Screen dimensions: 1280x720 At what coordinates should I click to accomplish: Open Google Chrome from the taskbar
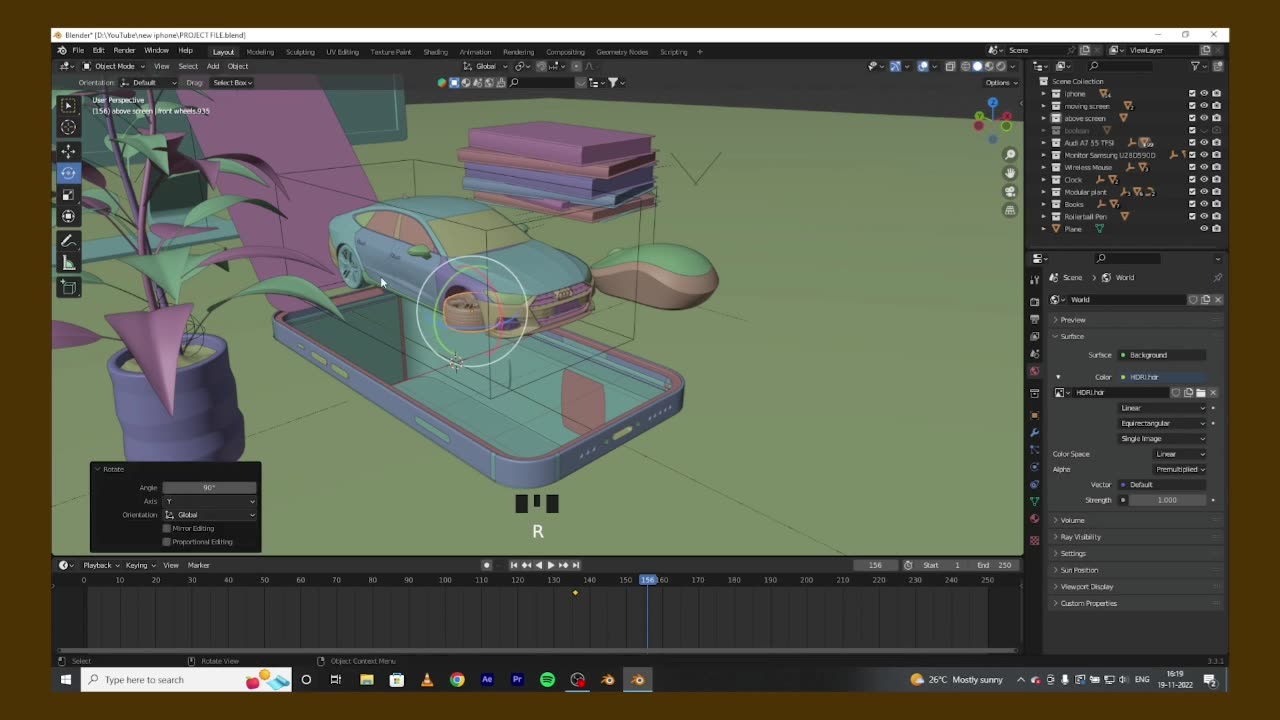[x=457, y=680]
